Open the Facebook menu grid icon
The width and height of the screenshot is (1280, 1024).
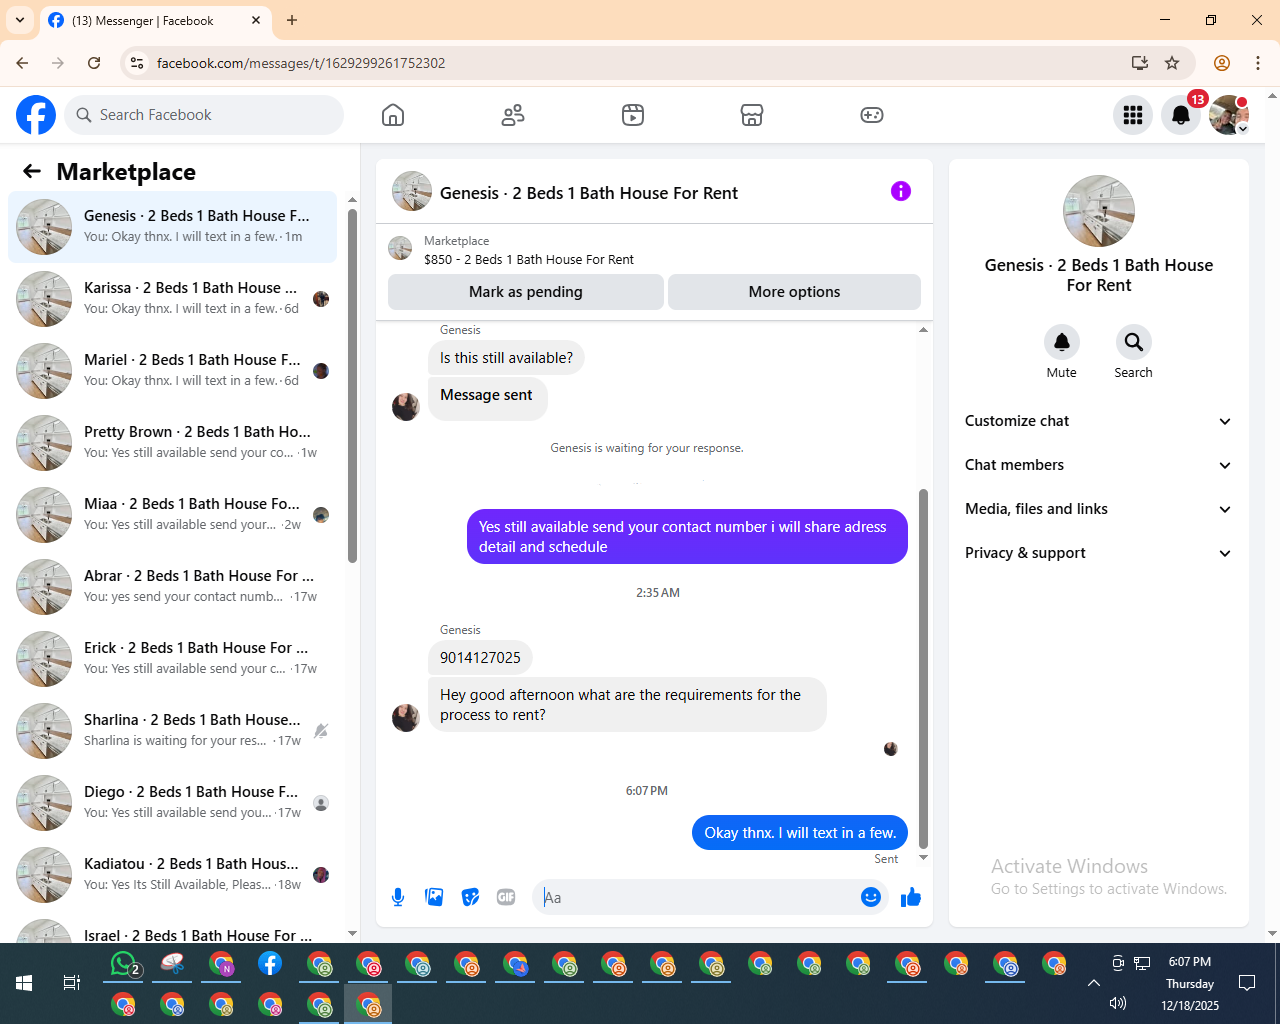1133,115
